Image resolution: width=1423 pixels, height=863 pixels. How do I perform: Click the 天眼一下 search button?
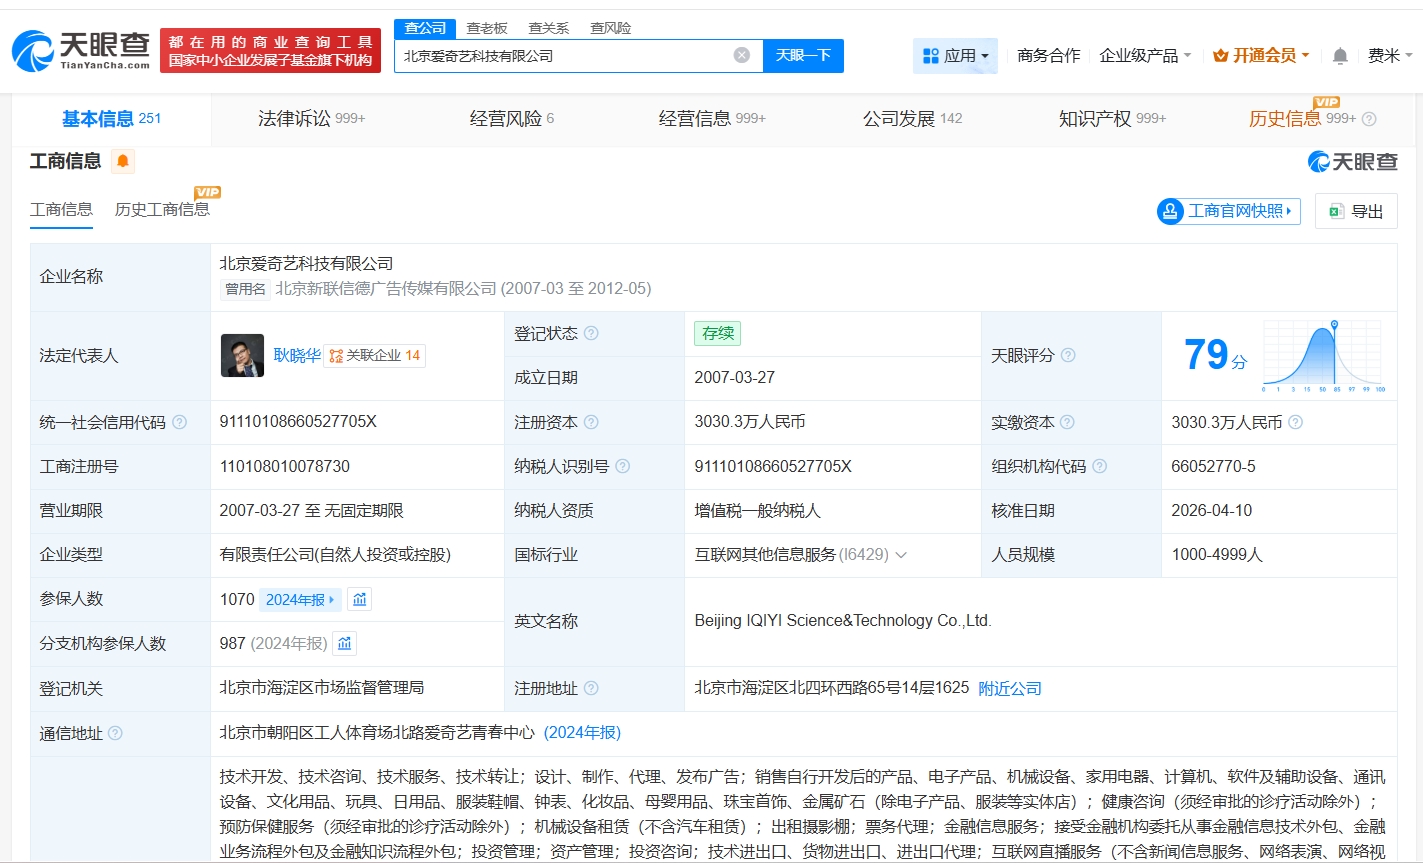pos(804,56)
